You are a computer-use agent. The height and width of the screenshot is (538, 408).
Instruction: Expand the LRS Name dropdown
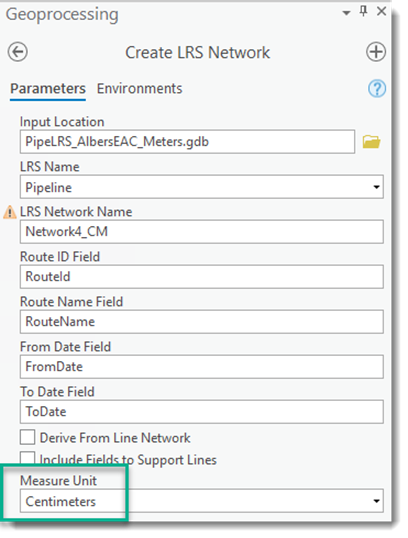pos(376,187)
